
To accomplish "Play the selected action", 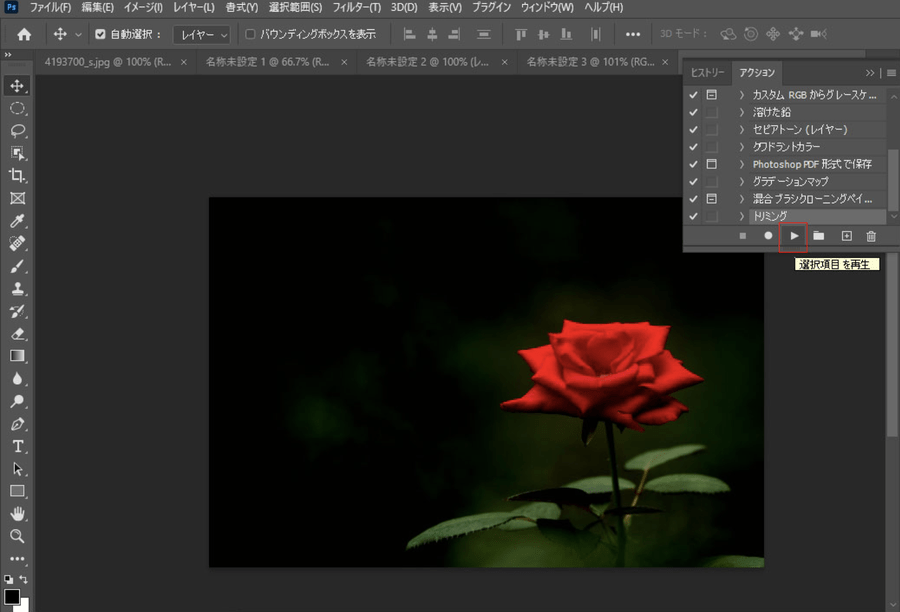I will (793, 236).
